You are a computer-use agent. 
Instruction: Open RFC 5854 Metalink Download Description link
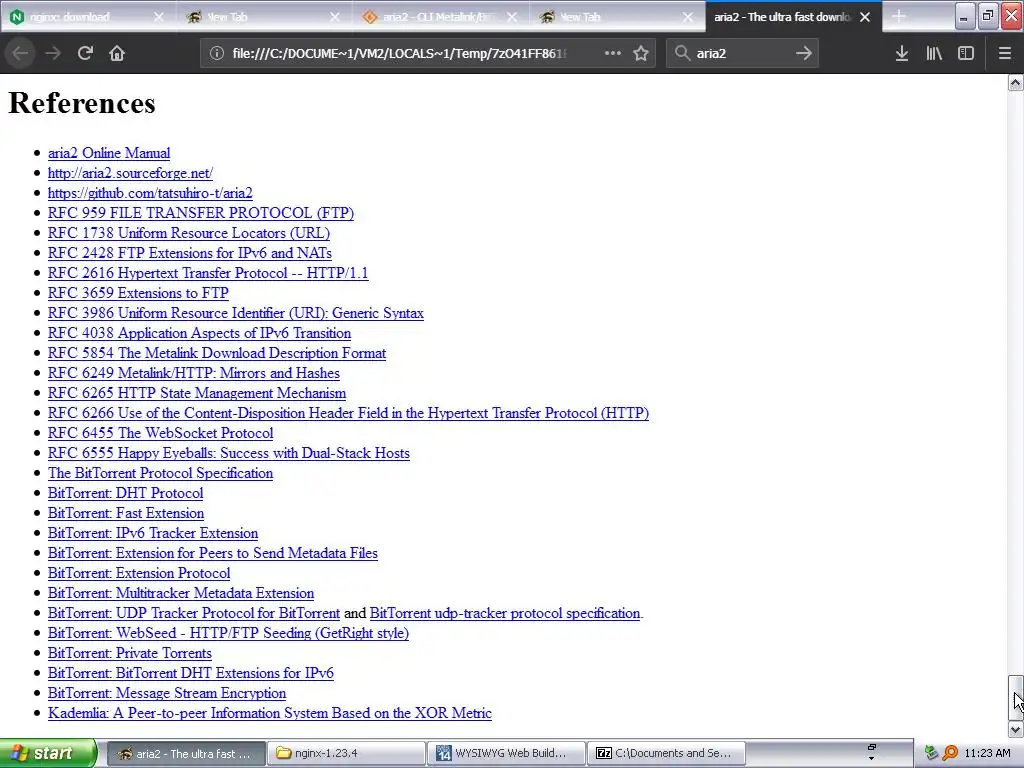click(x=217, y=353)
